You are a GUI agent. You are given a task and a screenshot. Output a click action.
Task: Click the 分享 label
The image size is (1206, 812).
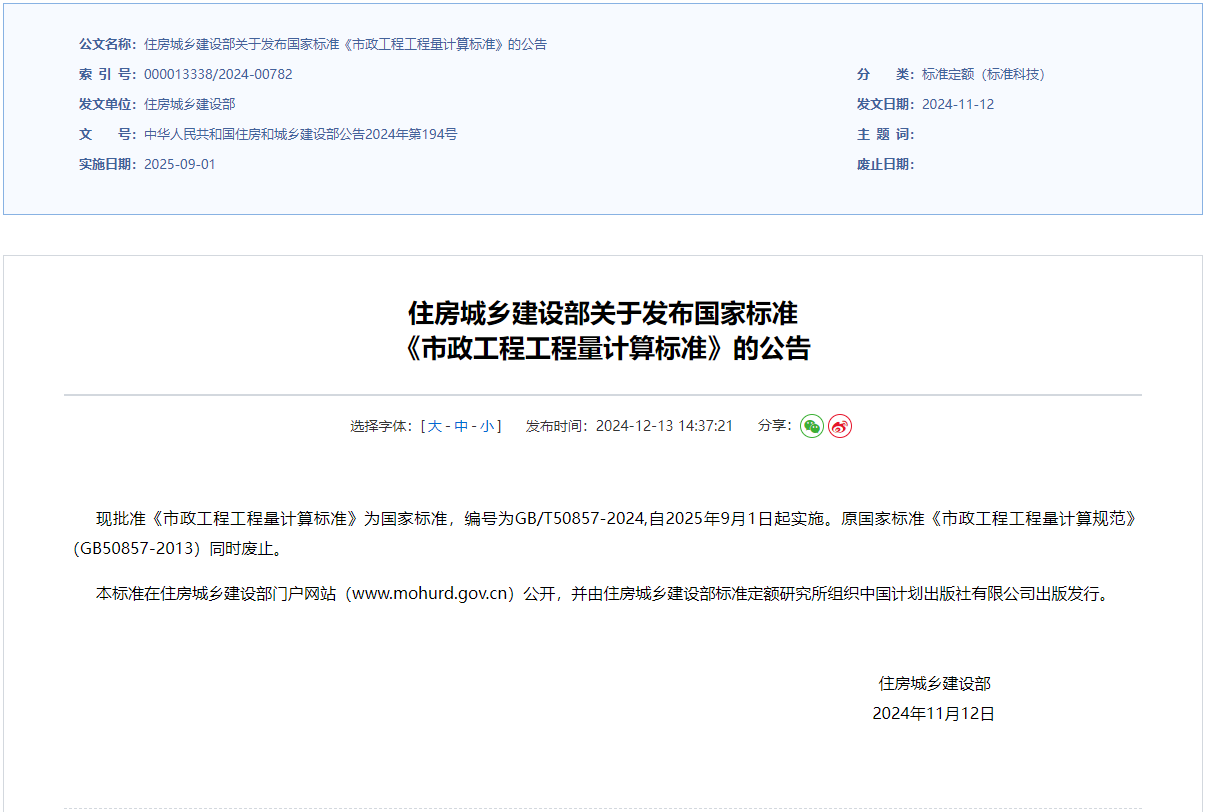click(x=775, y=426)
